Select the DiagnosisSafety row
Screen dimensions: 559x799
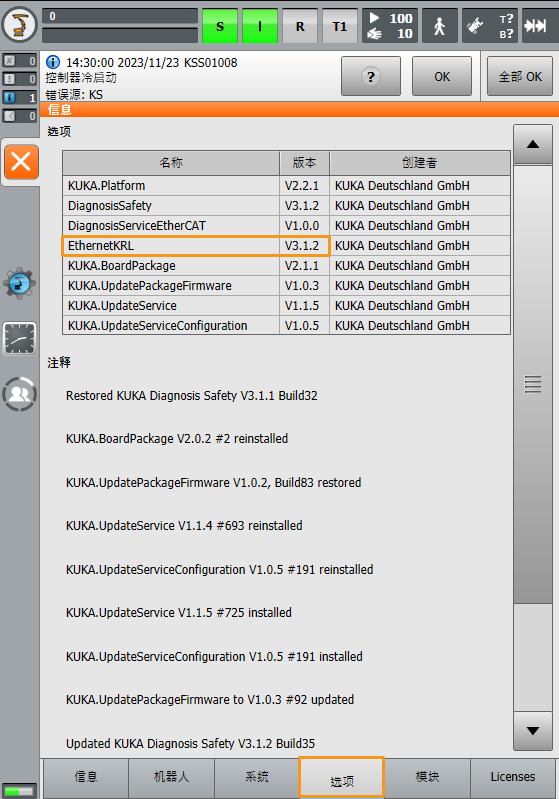click(286, 205)
